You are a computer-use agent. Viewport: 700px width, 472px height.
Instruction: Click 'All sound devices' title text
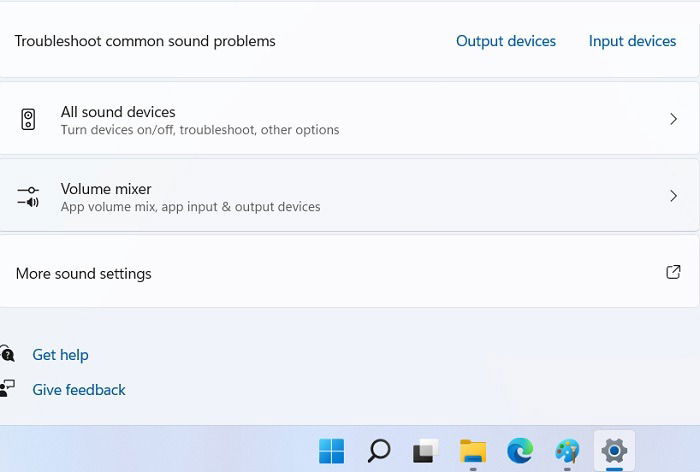coord(118,112)
